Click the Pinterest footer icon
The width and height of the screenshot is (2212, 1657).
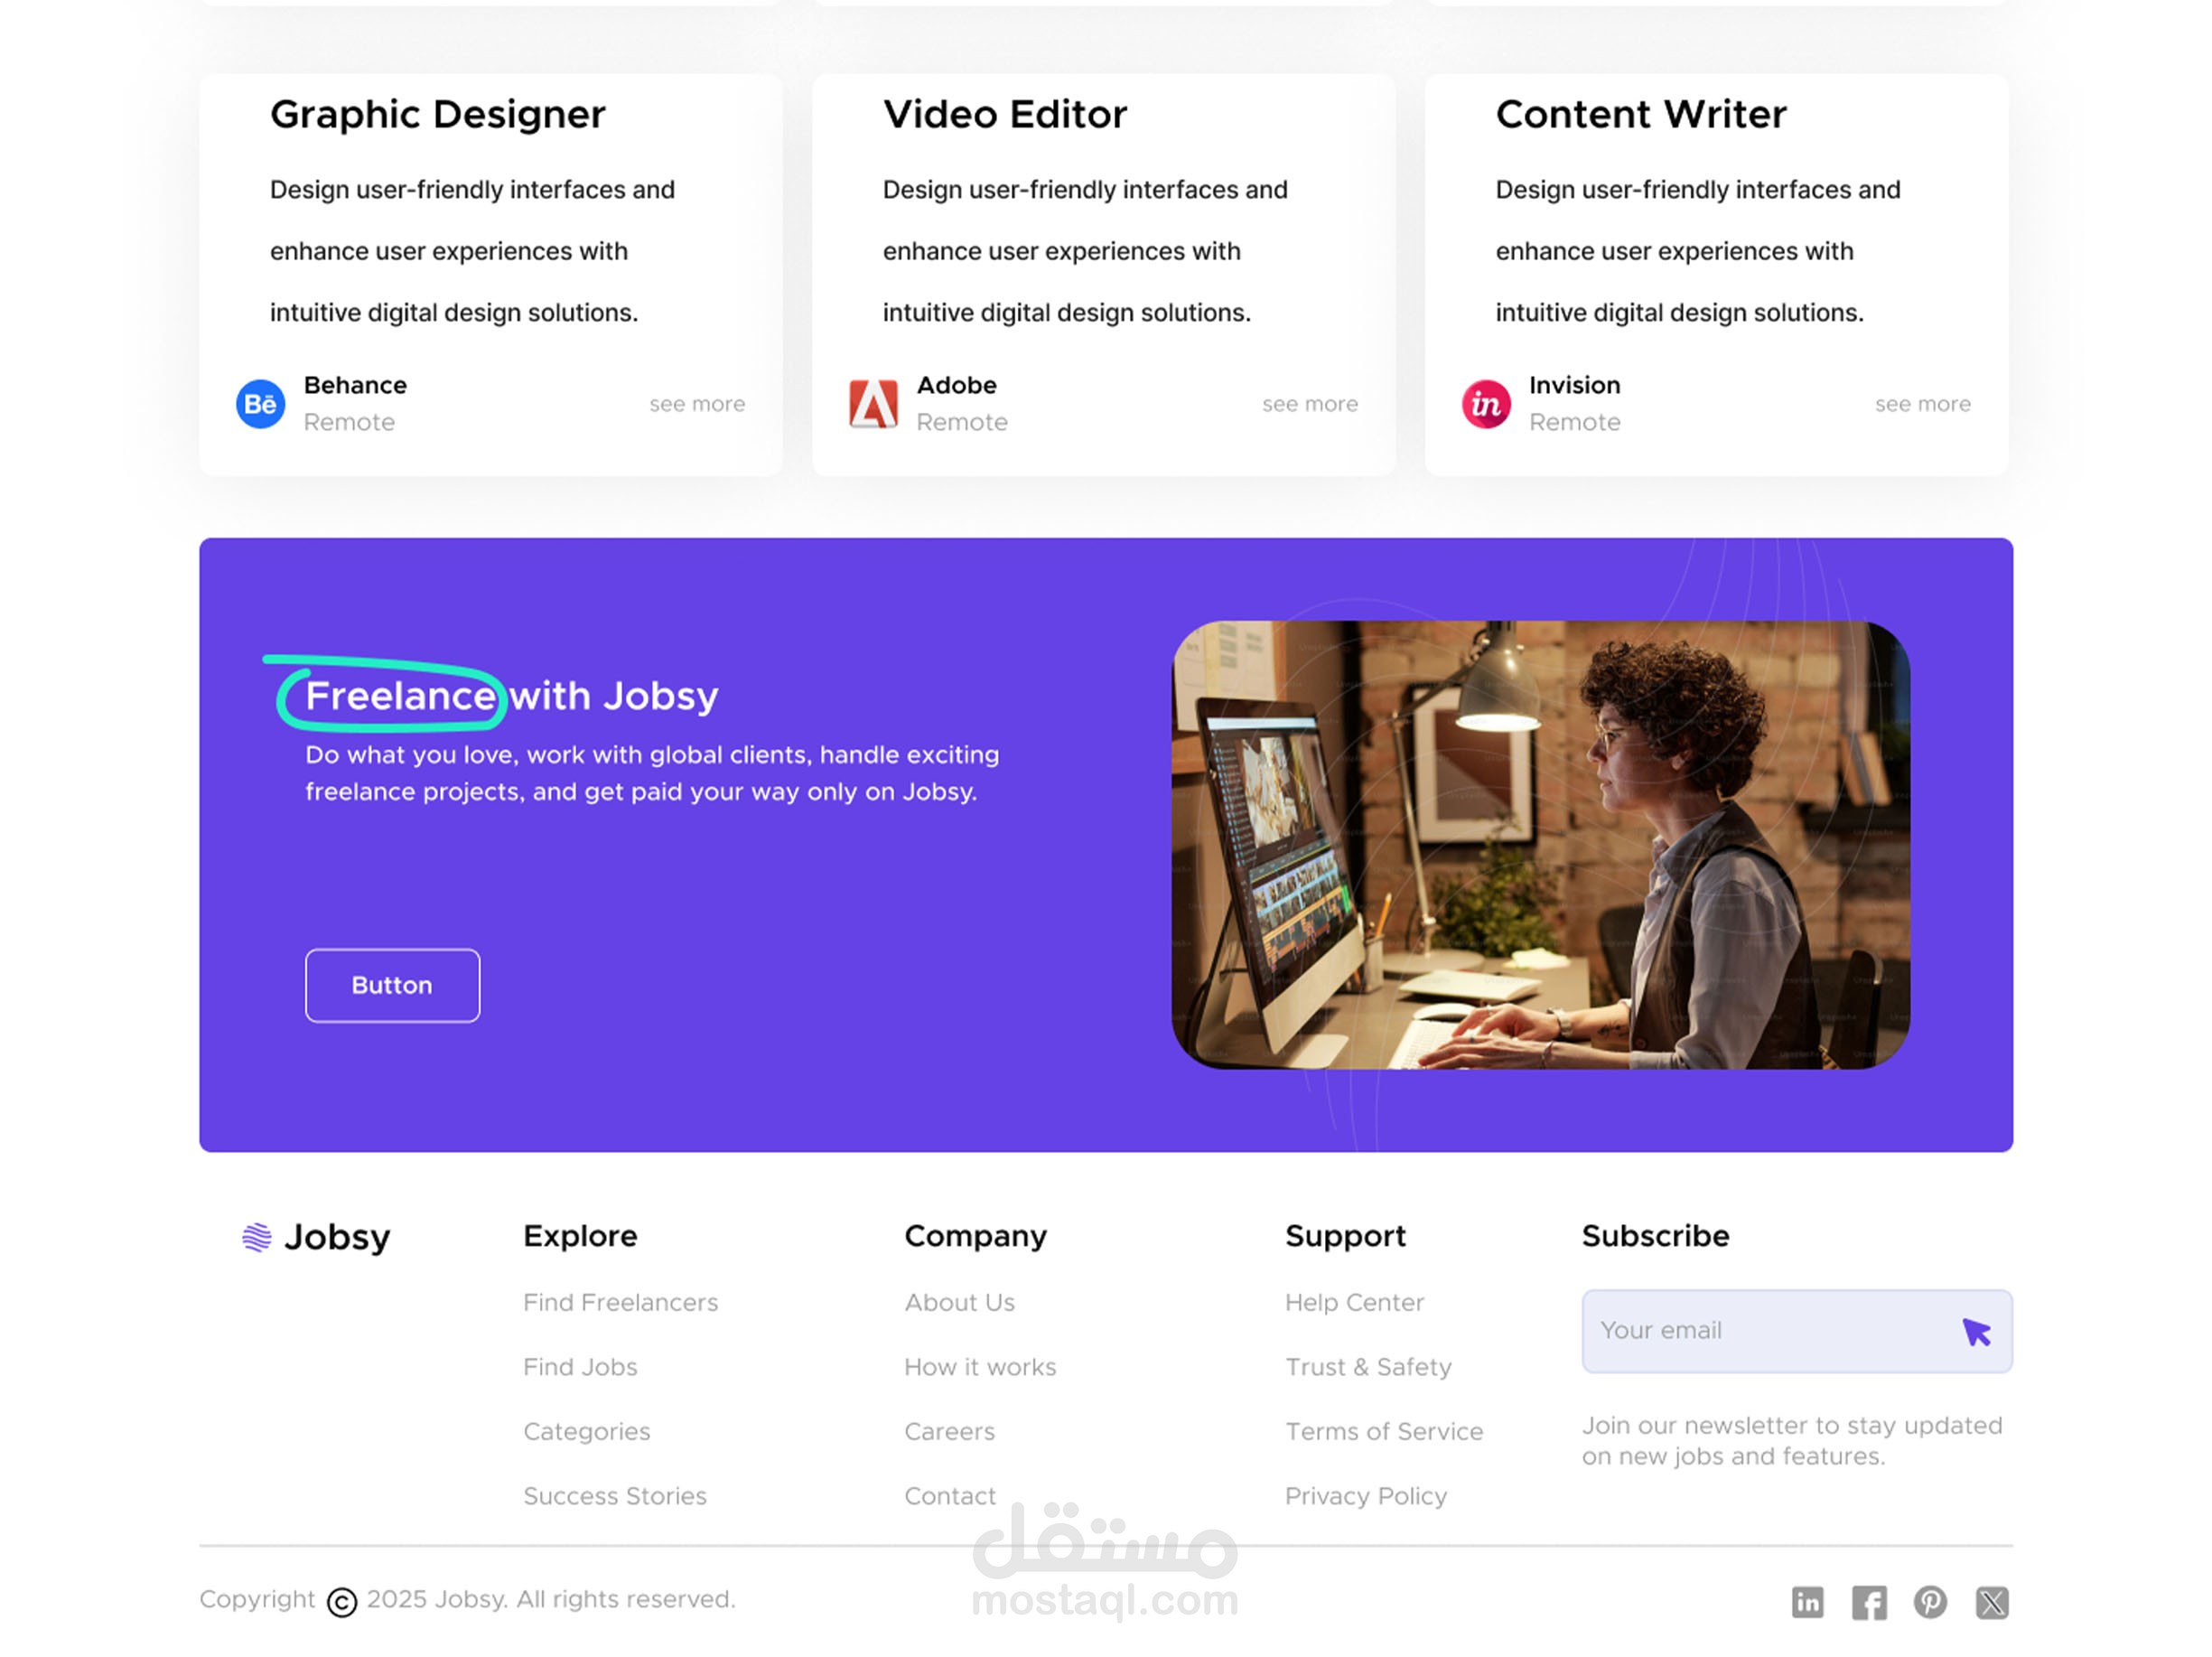[1929, 1602]
